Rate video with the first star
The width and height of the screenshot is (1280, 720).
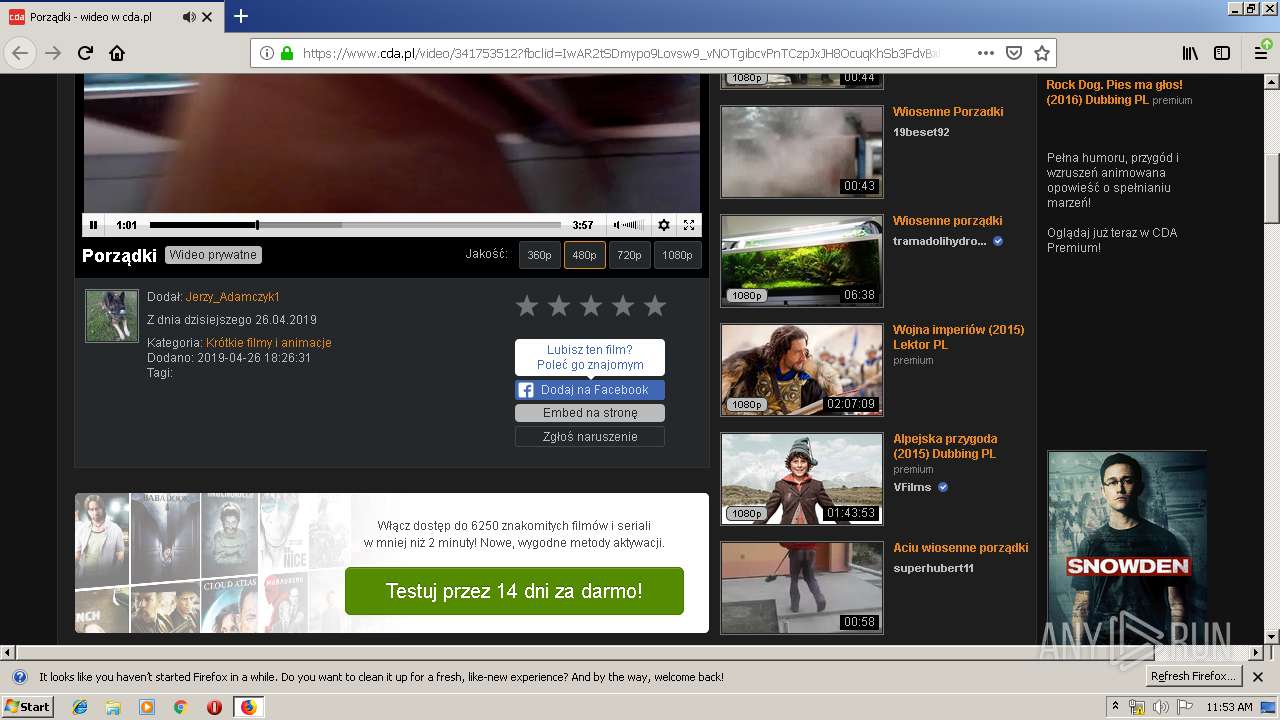pos(527,306)
